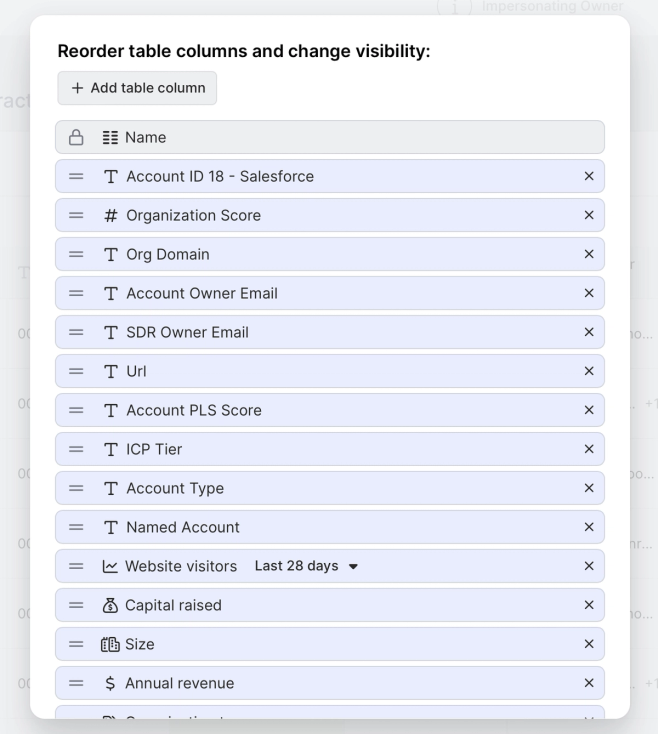658x734 pixels.
Task: Click the dollar icon for Annual revenue
Action: pyautogui.click(x=110, y=683)
